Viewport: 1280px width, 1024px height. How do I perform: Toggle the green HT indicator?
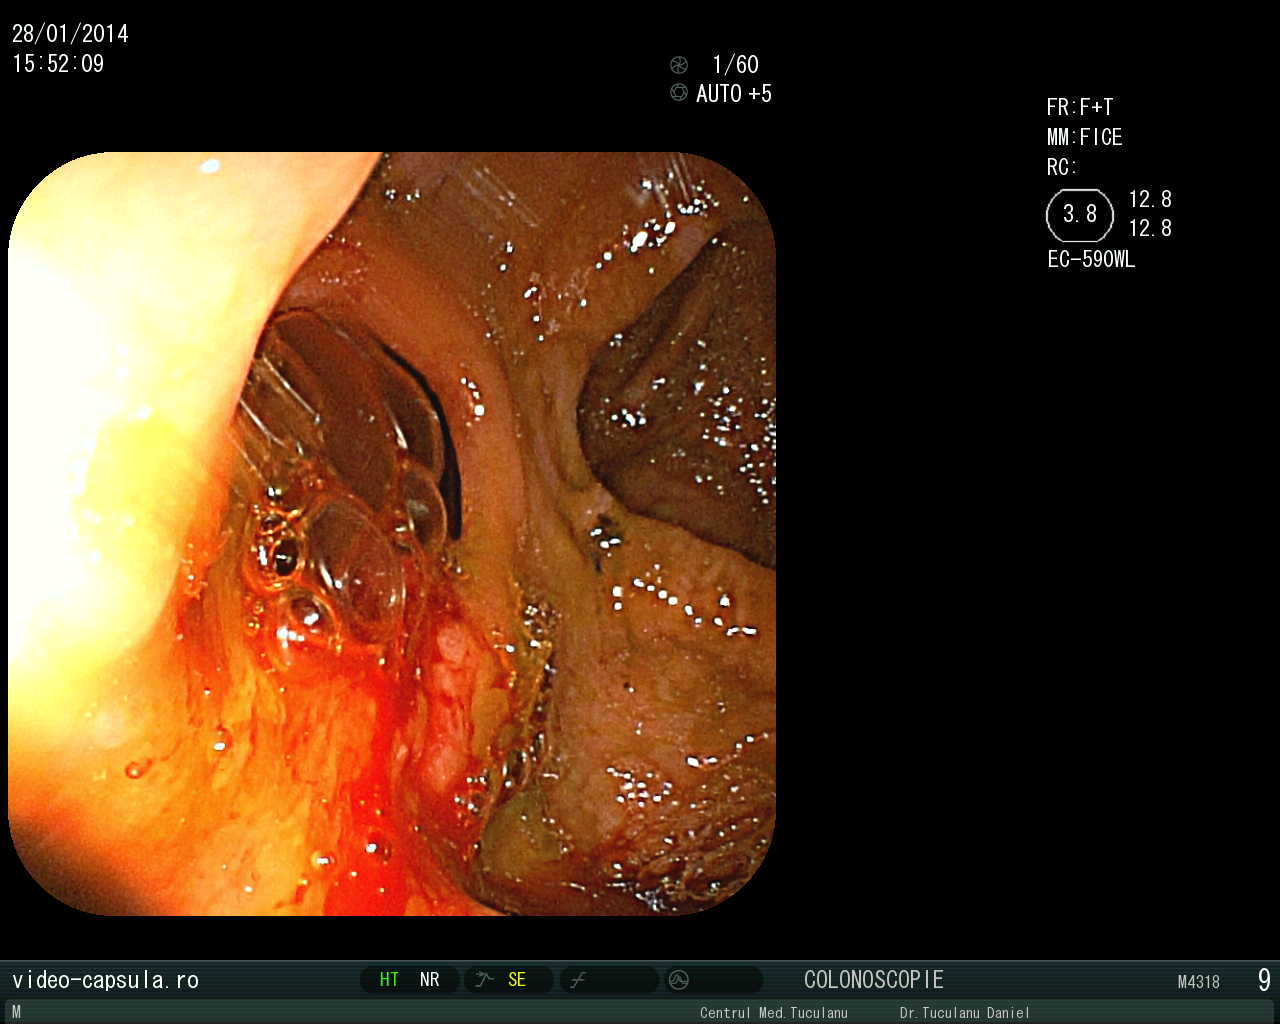[389, 980]
